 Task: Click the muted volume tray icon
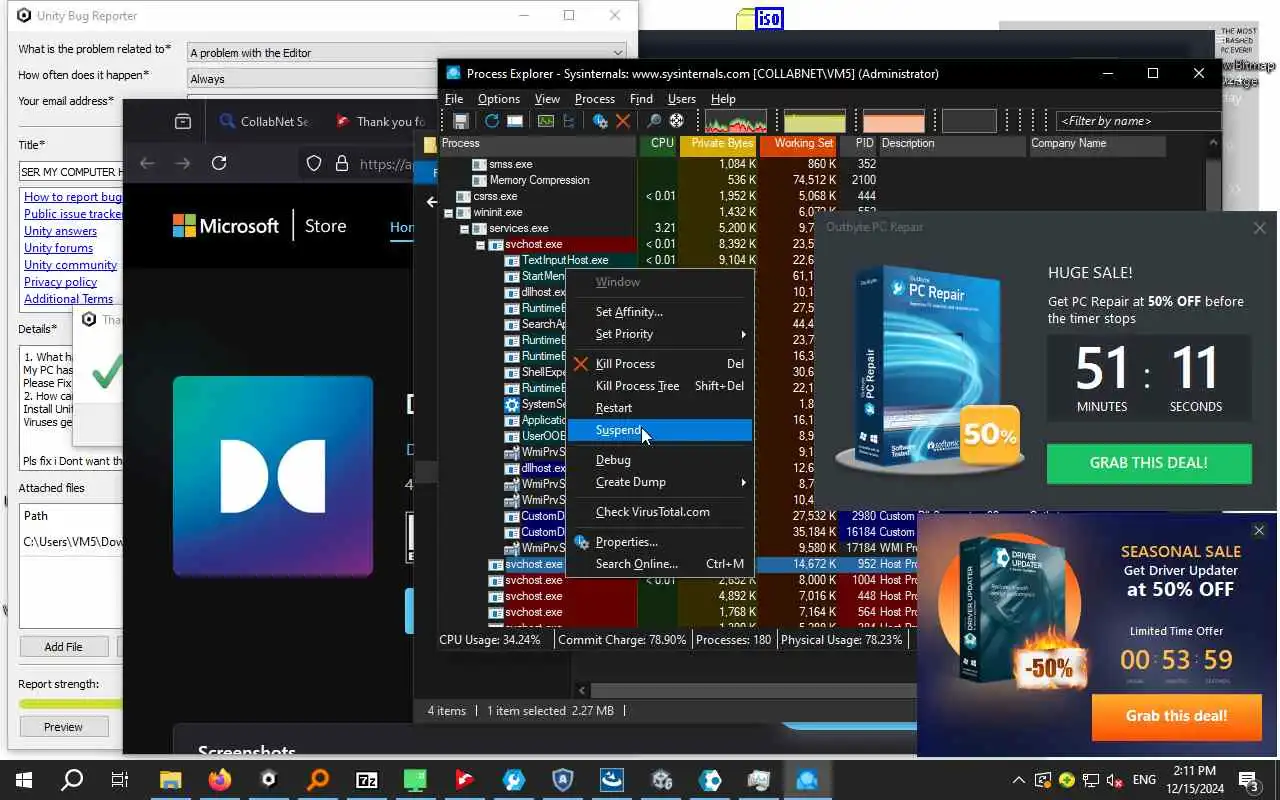coord(1115,780)
